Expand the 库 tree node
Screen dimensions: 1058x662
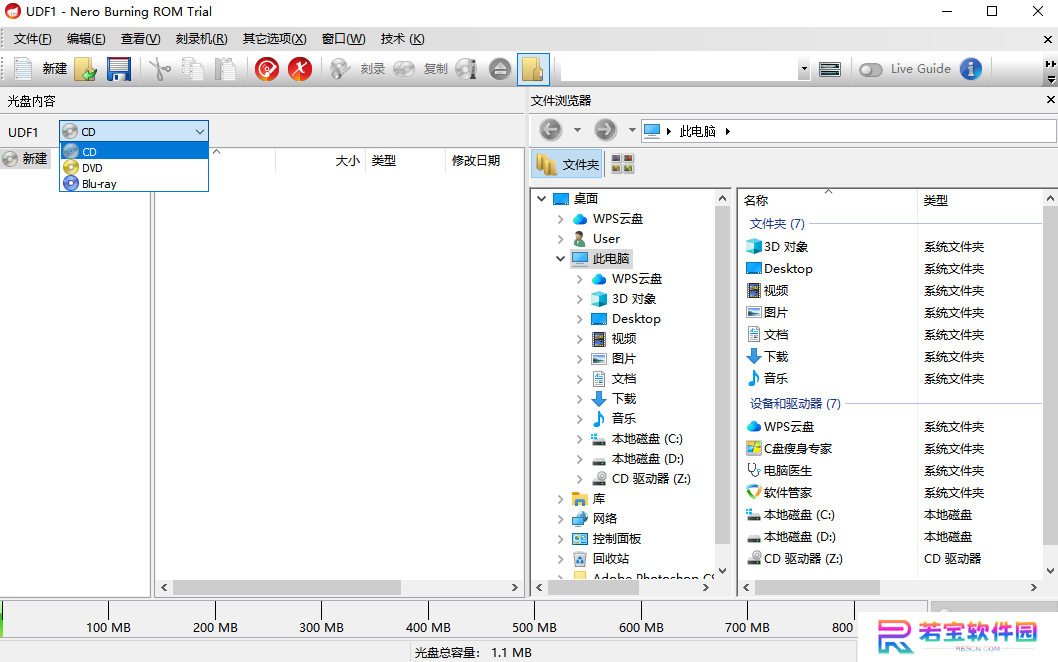click(x=560, y=499)
